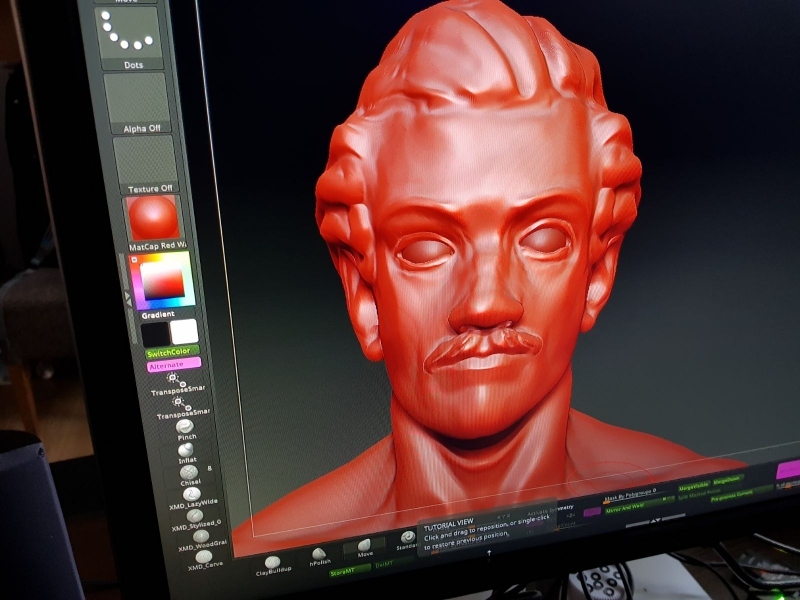This screenshot has width=800, height=600.
Task: Open the Alpha Off selector
Action: pyautogui.click(x=137, y=98)
